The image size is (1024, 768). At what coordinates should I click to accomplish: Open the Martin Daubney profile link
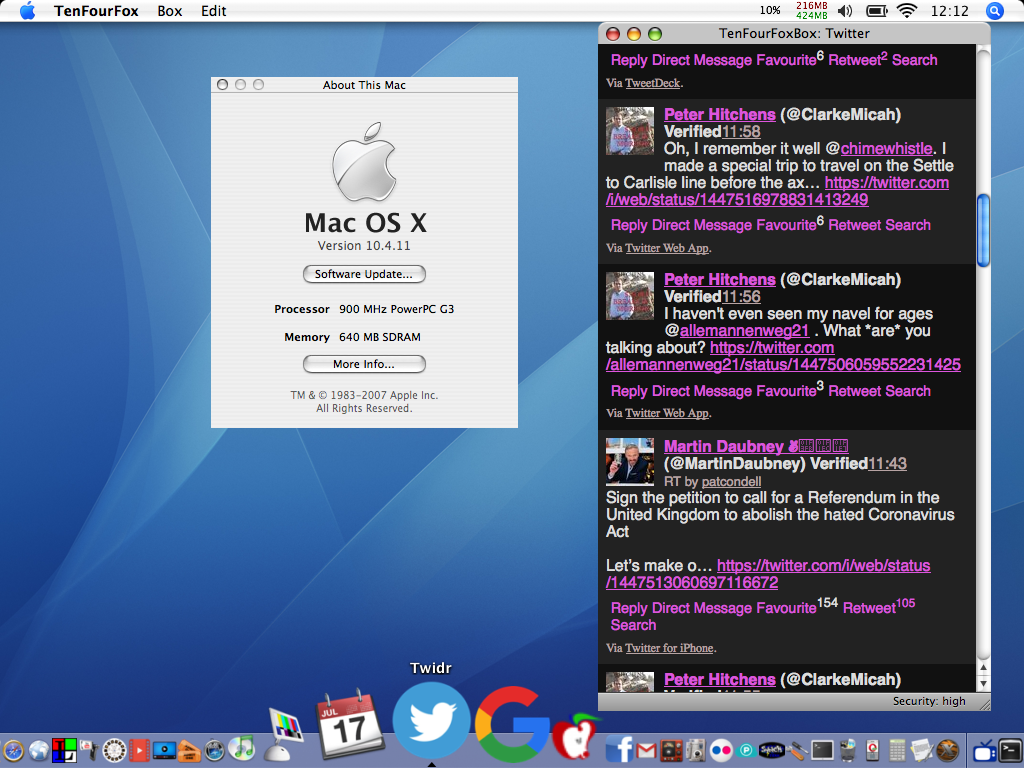[x=755, y=446]
